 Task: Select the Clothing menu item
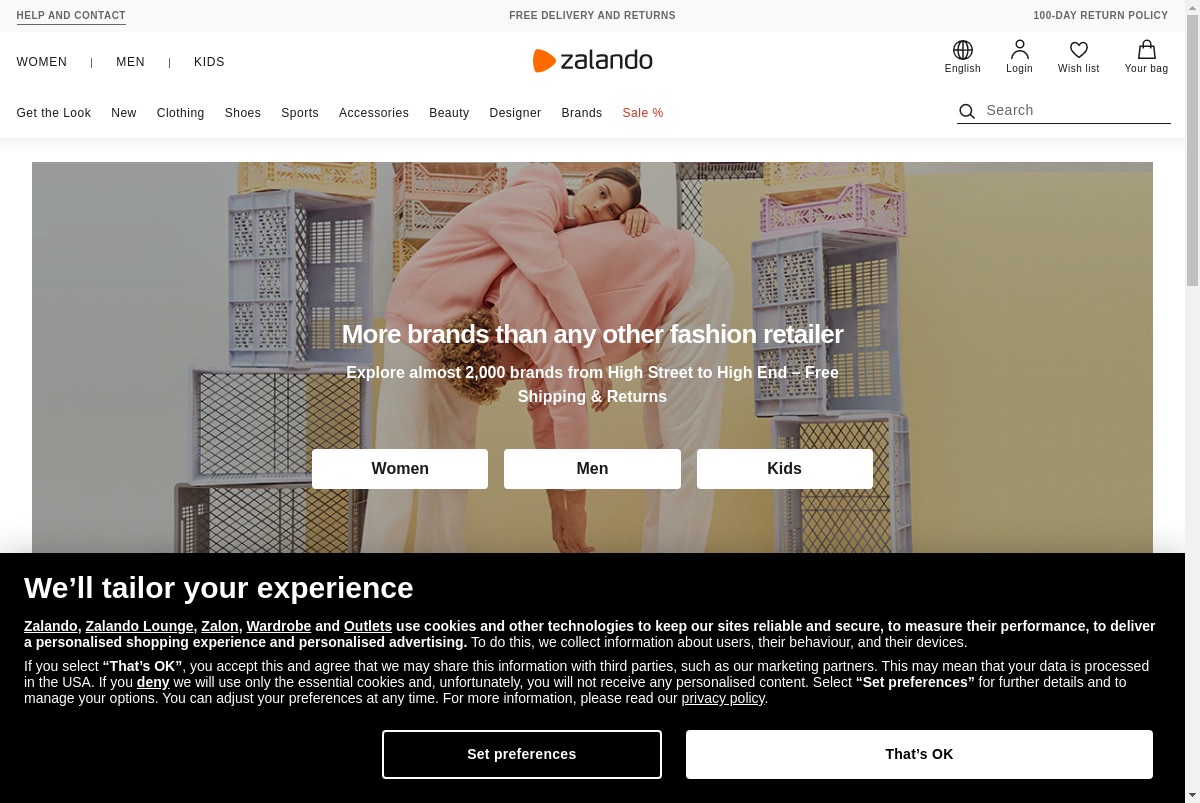(180, 113)
